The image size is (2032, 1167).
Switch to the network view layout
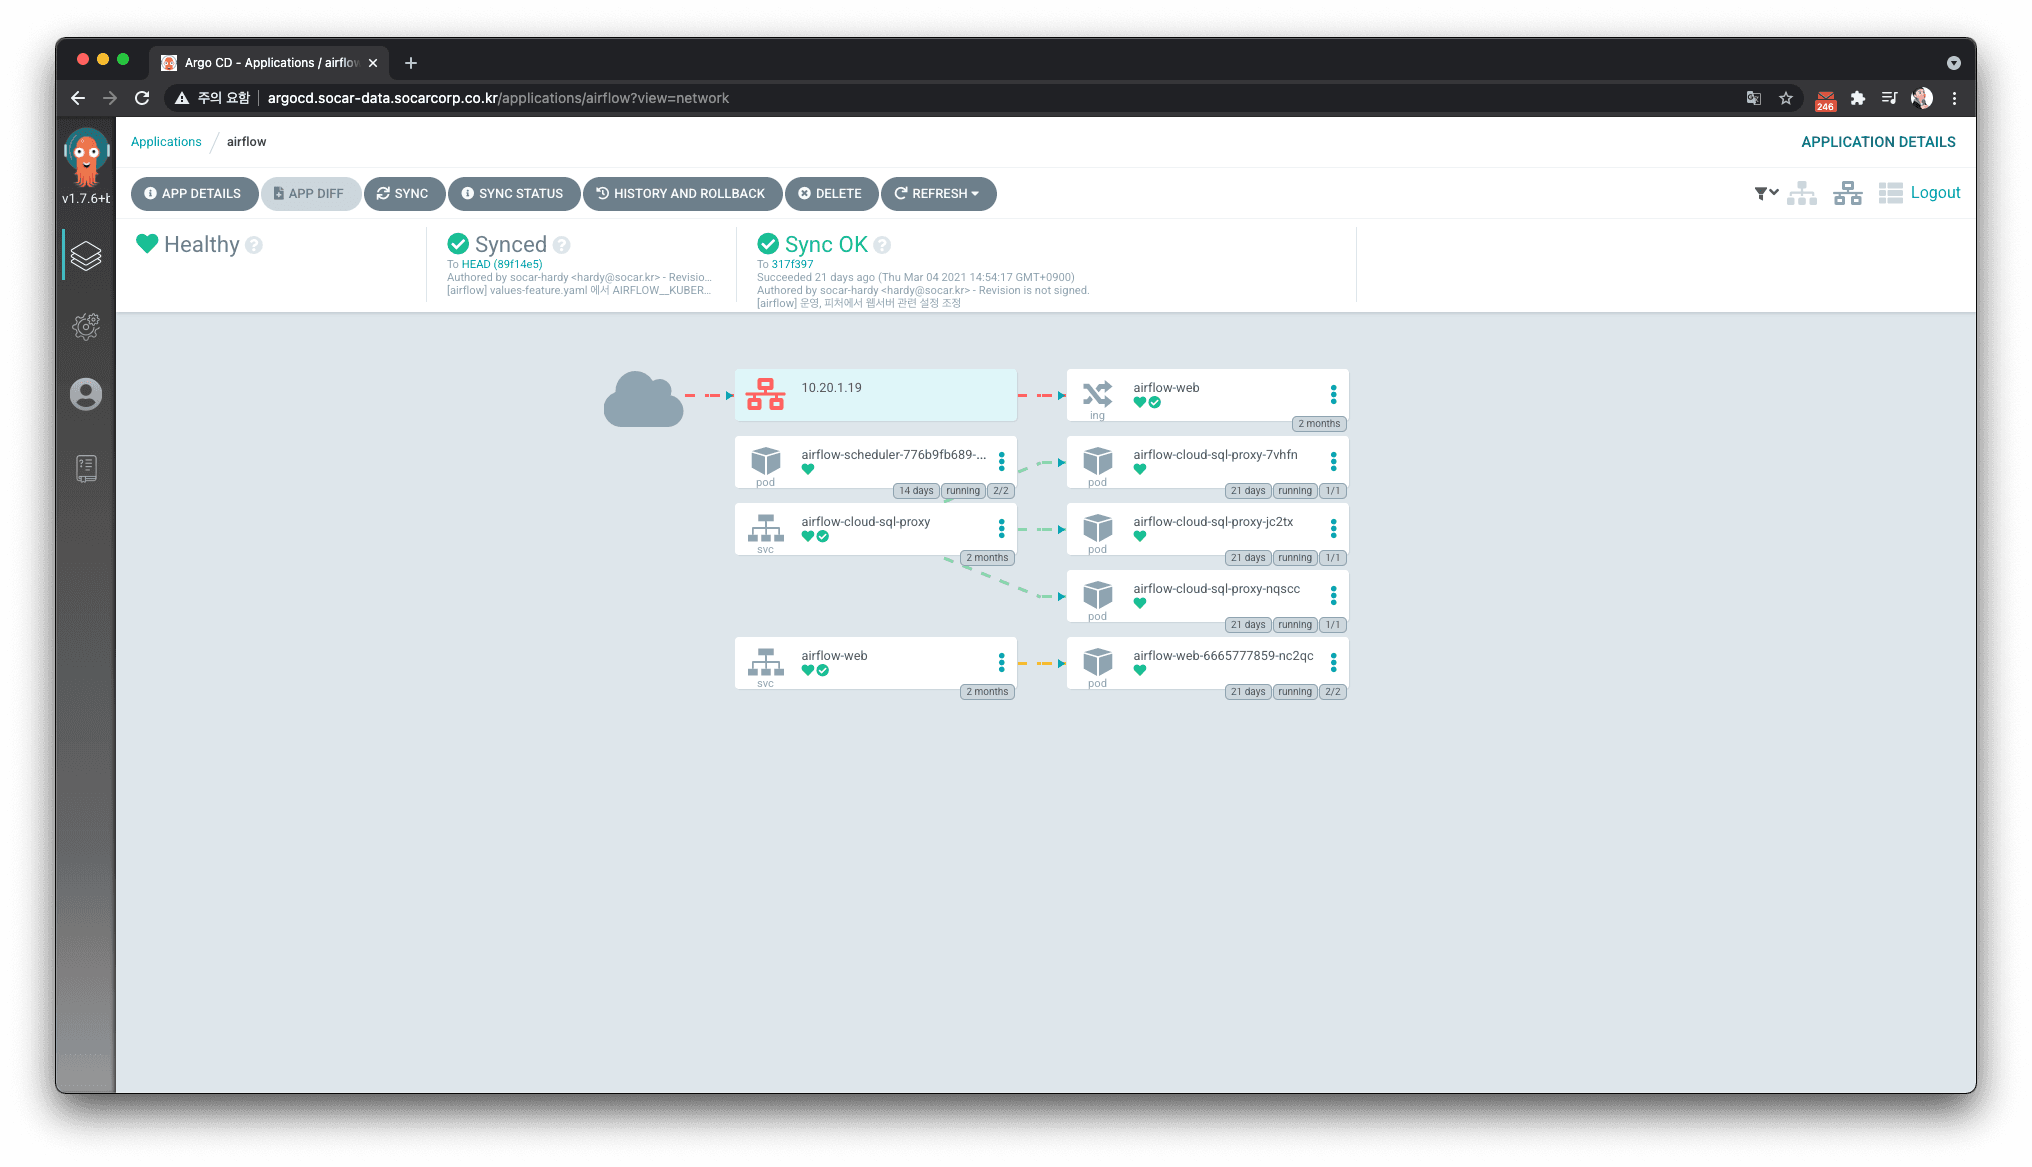[x=1847, y=193]
